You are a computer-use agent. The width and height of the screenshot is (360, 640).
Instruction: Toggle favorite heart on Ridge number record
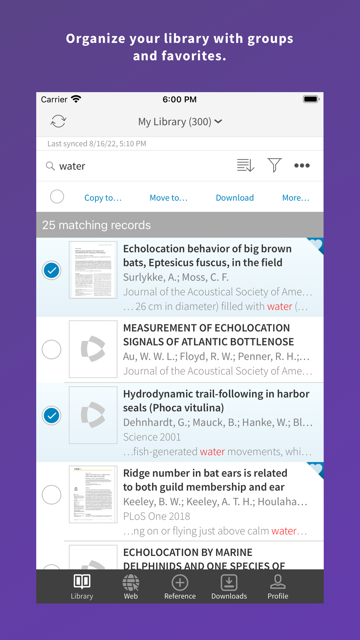pos(316,470)
